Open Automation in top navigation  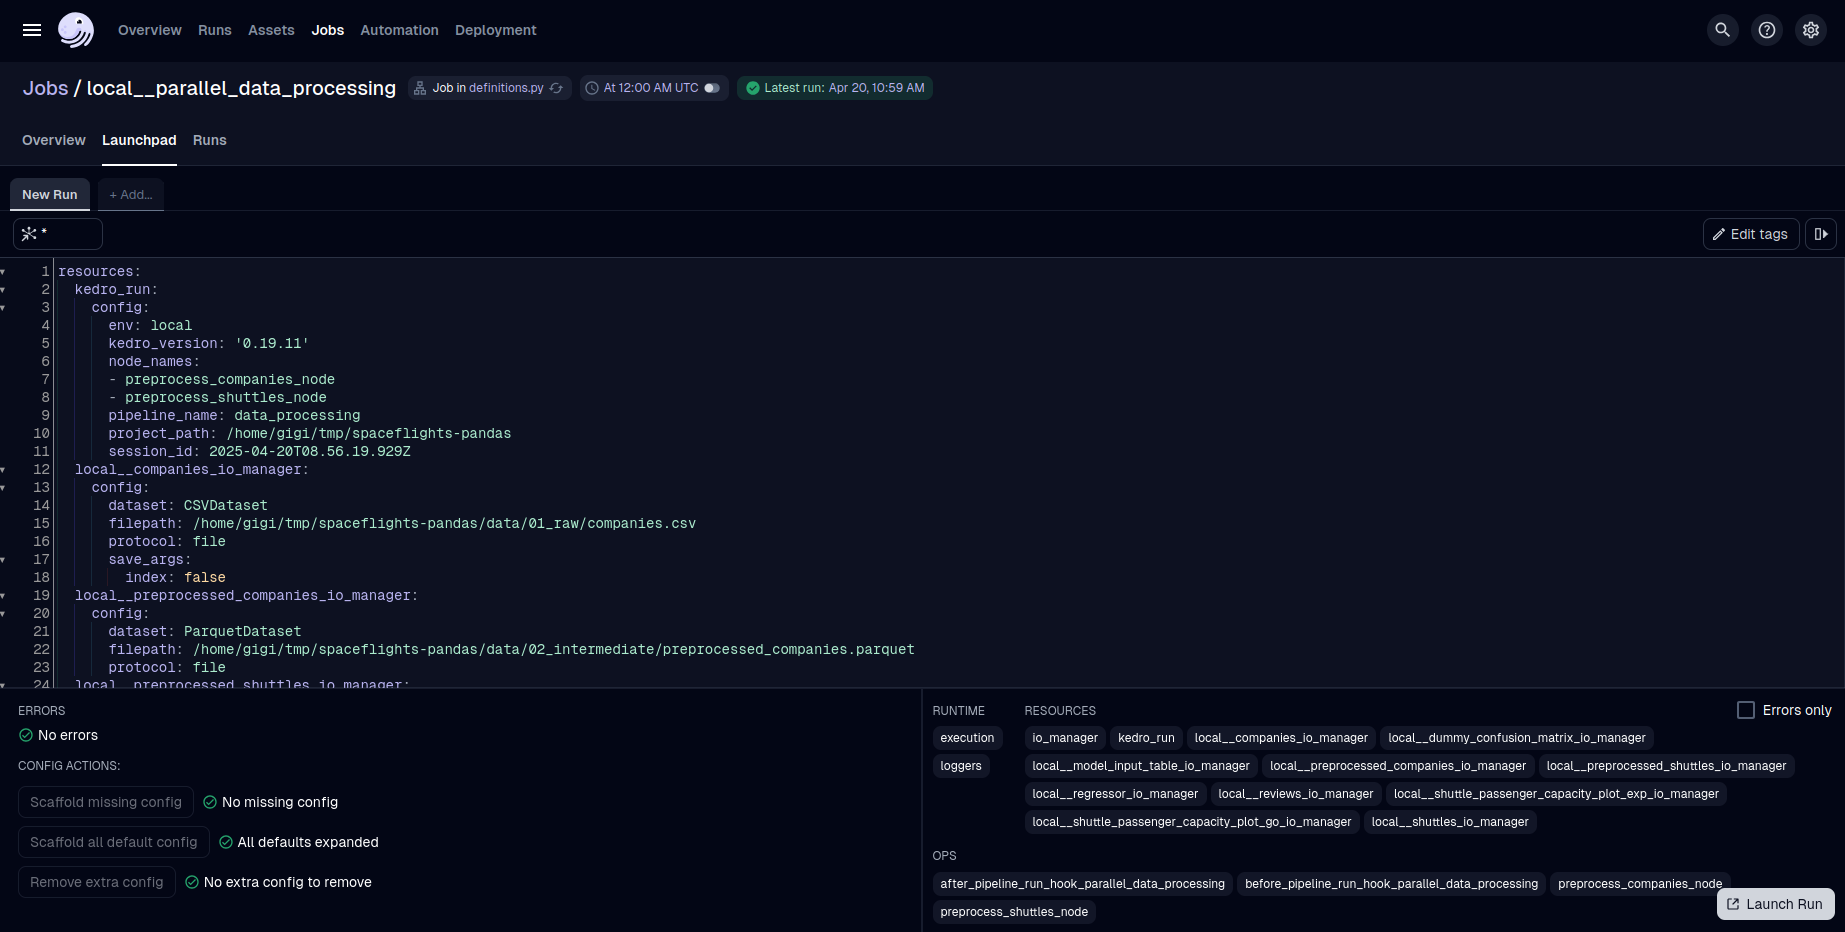point(399,30)
